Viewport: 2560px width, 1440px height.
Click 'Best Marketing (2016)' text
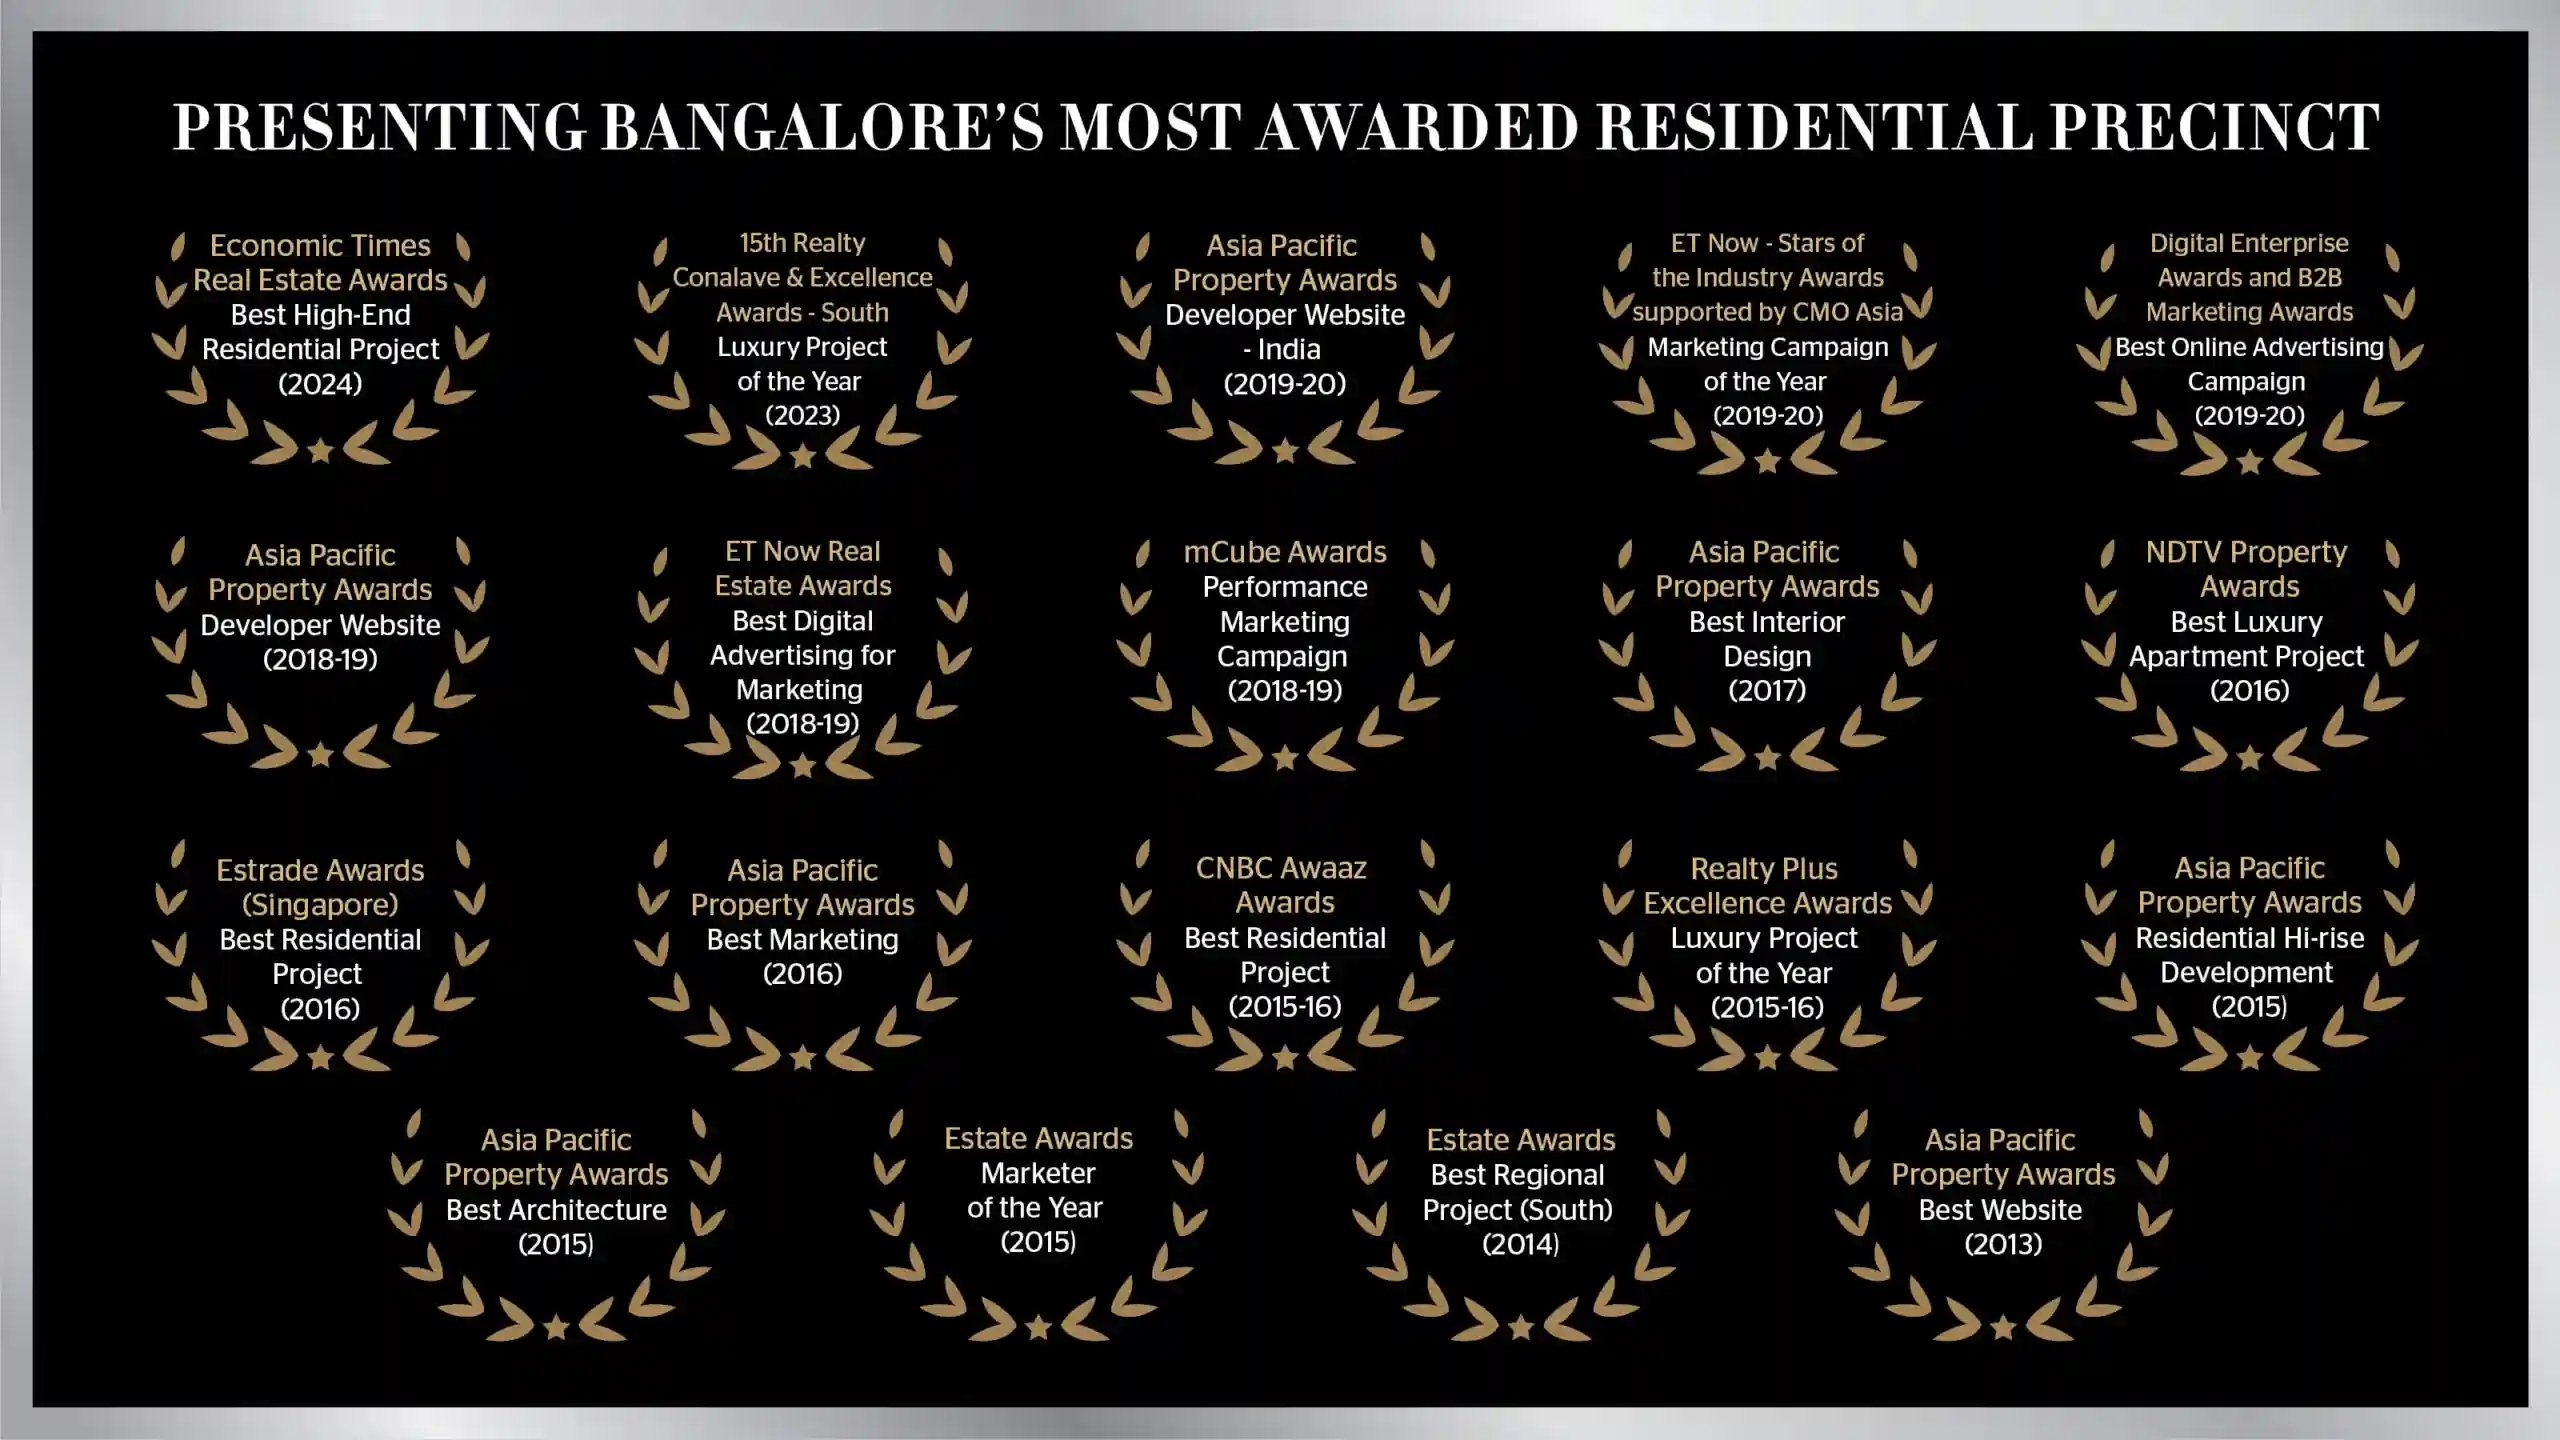(x=802, y=956)
